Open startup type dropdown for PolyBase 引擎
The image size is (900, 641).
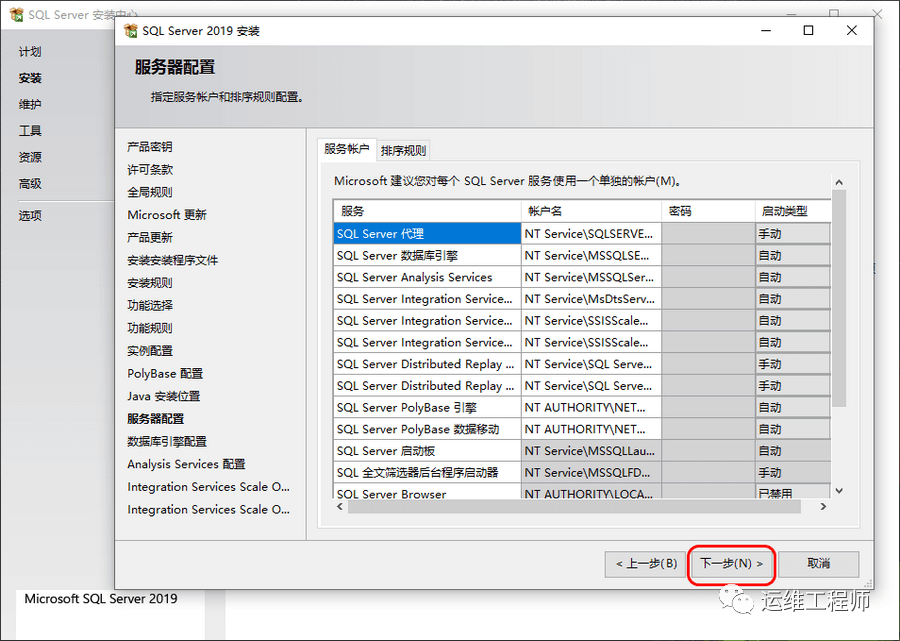pos(793,407)
